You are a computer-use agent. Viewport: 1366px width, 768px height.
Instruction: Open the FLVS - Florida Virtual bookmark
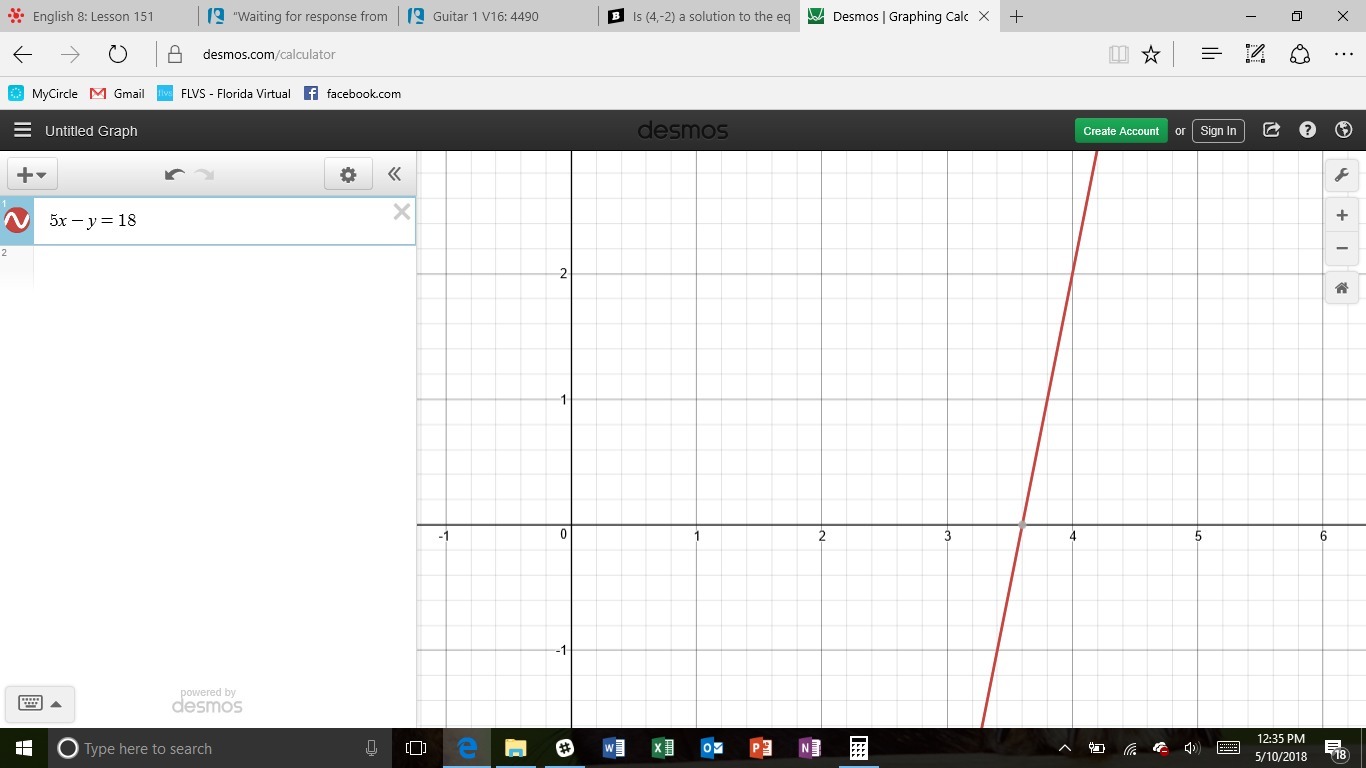[224, 93]
